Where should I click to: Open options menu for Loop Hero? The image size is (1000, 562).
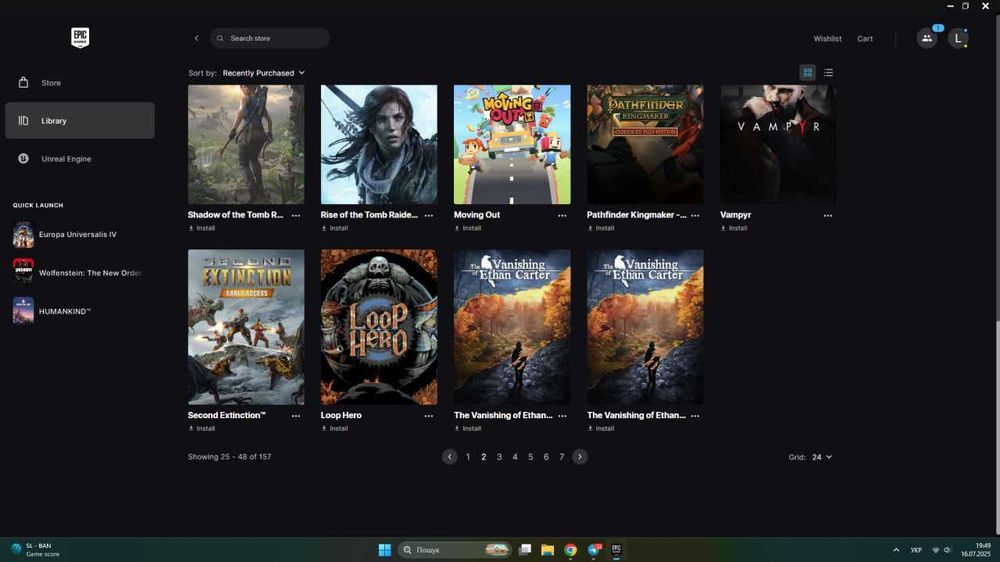click(x=429, y=416)
